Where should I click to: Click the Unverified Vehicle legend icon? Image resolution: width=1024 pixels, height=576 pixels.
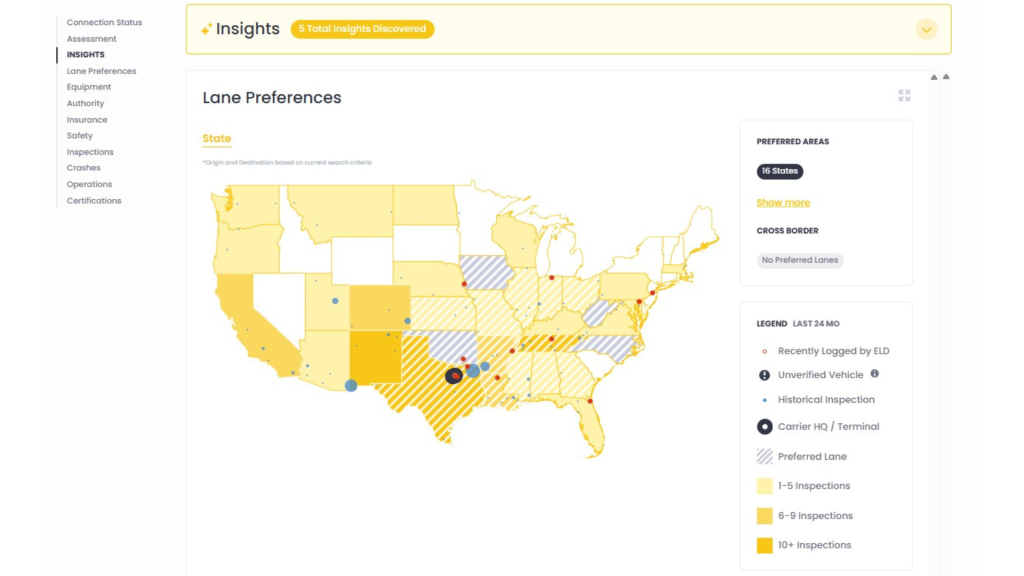tap(764, 375)
